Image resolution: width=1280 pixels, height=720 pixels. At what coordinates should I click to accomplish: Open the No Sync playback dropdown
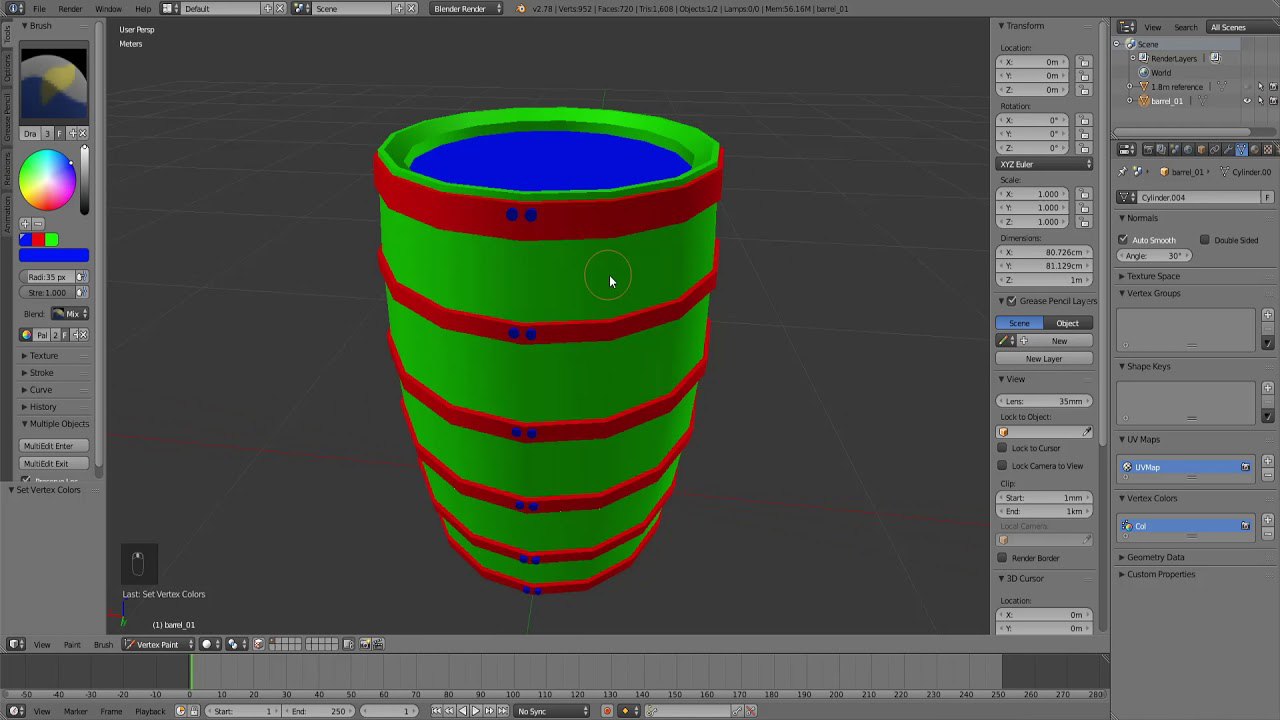point(553,711)
